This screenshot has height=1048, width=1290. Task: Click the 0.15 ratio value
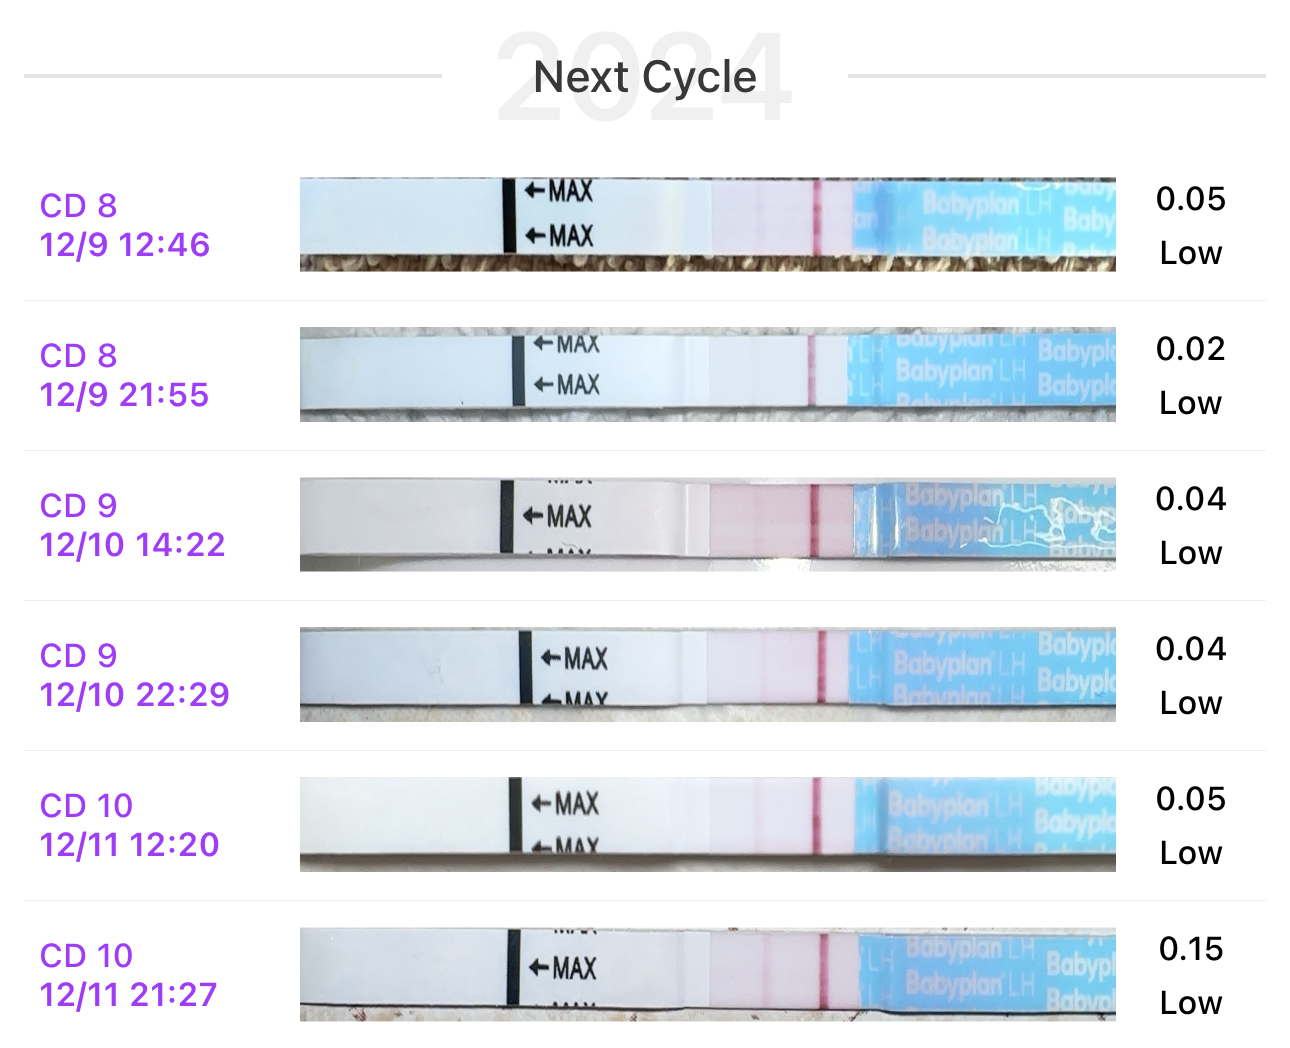pos(1190,949)
